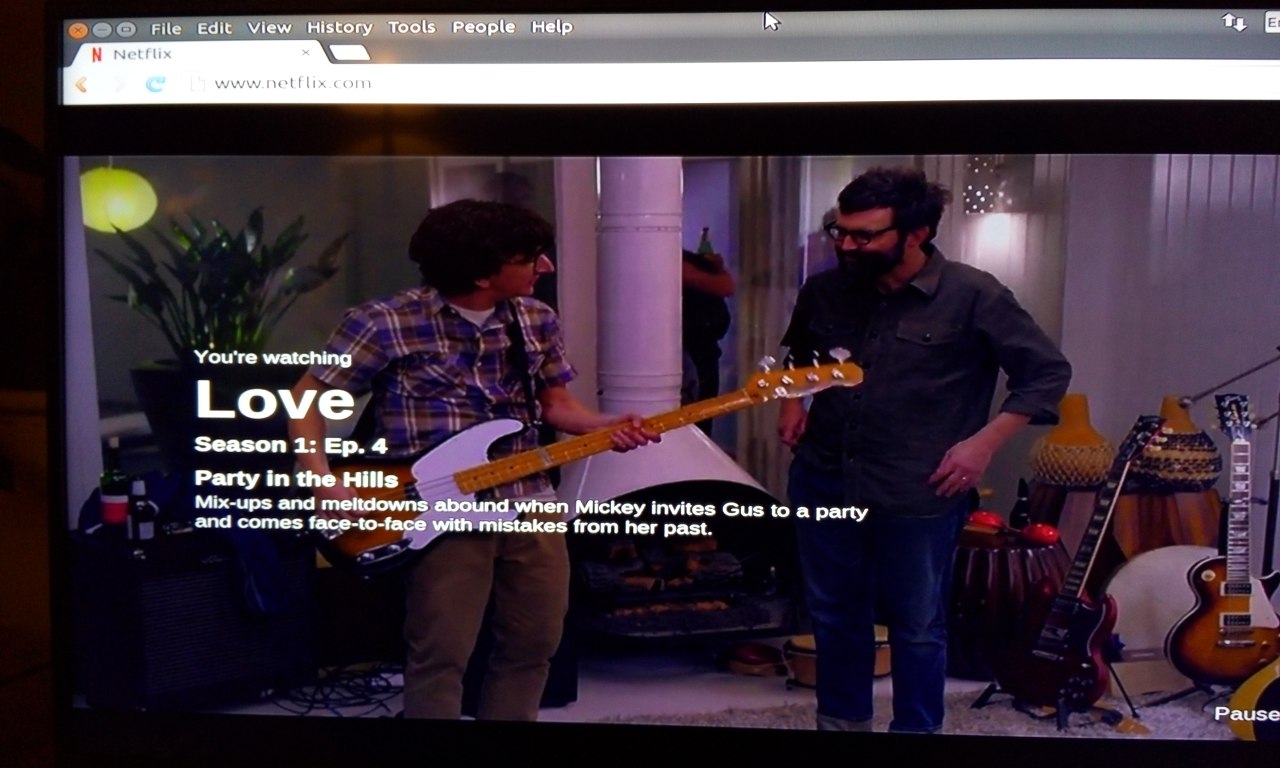Open the Edit menu
The height and width of the screenshot is (768, 1280).
pyautogui.click(x=214, y=28)
